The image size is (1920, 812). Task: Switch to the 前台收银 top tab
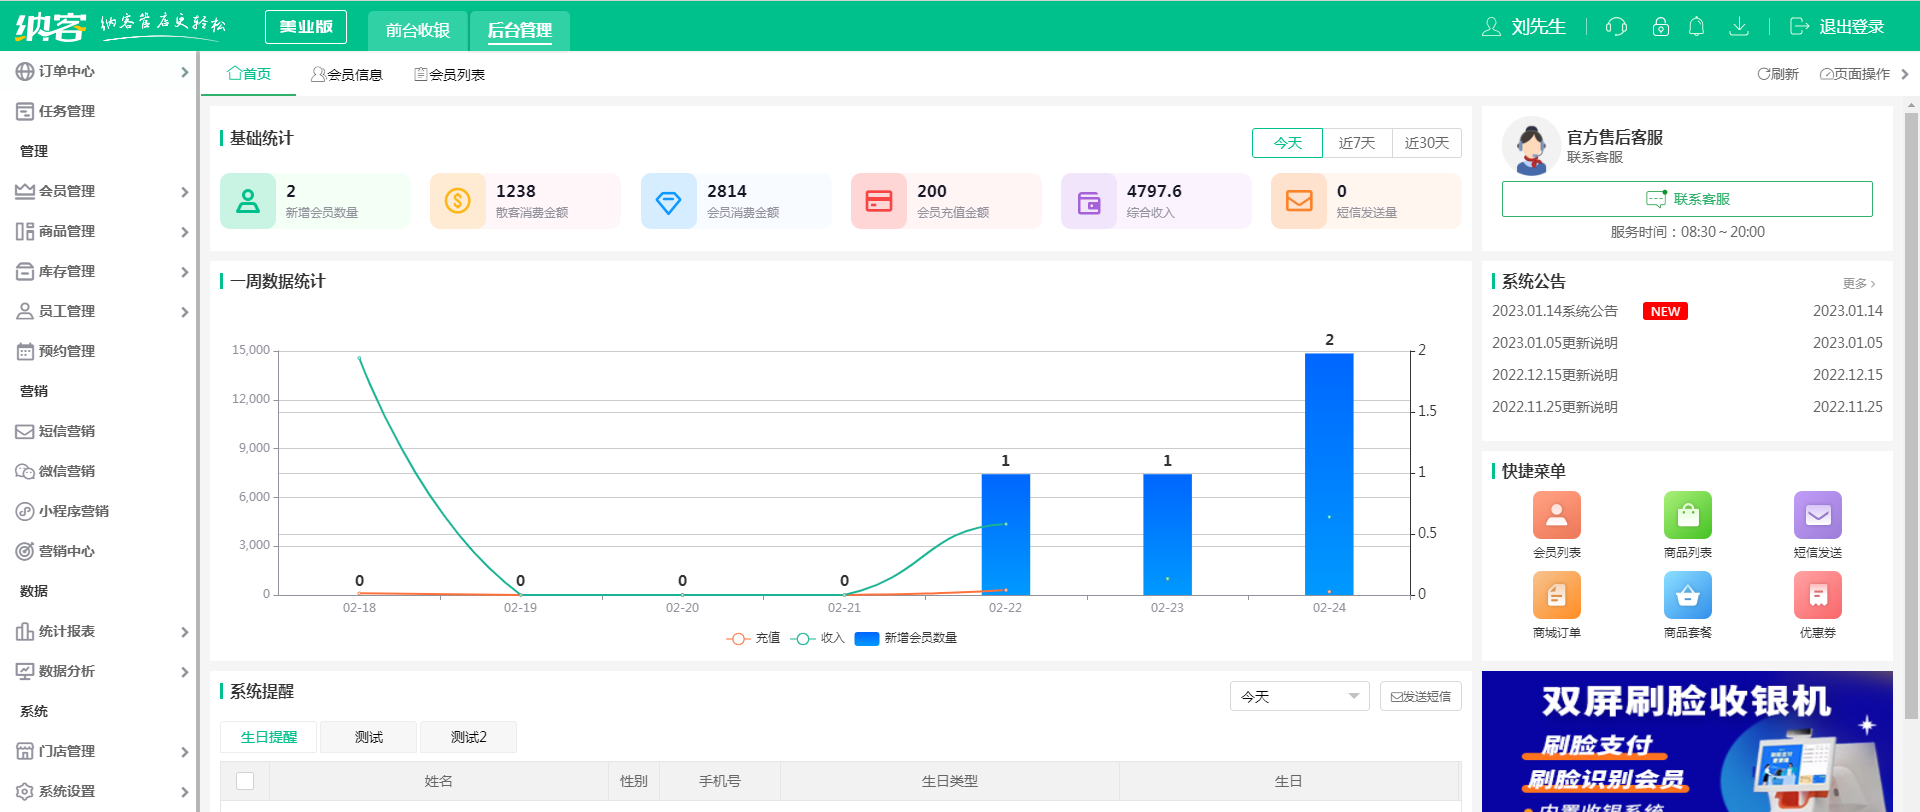[x=418, y=30]
